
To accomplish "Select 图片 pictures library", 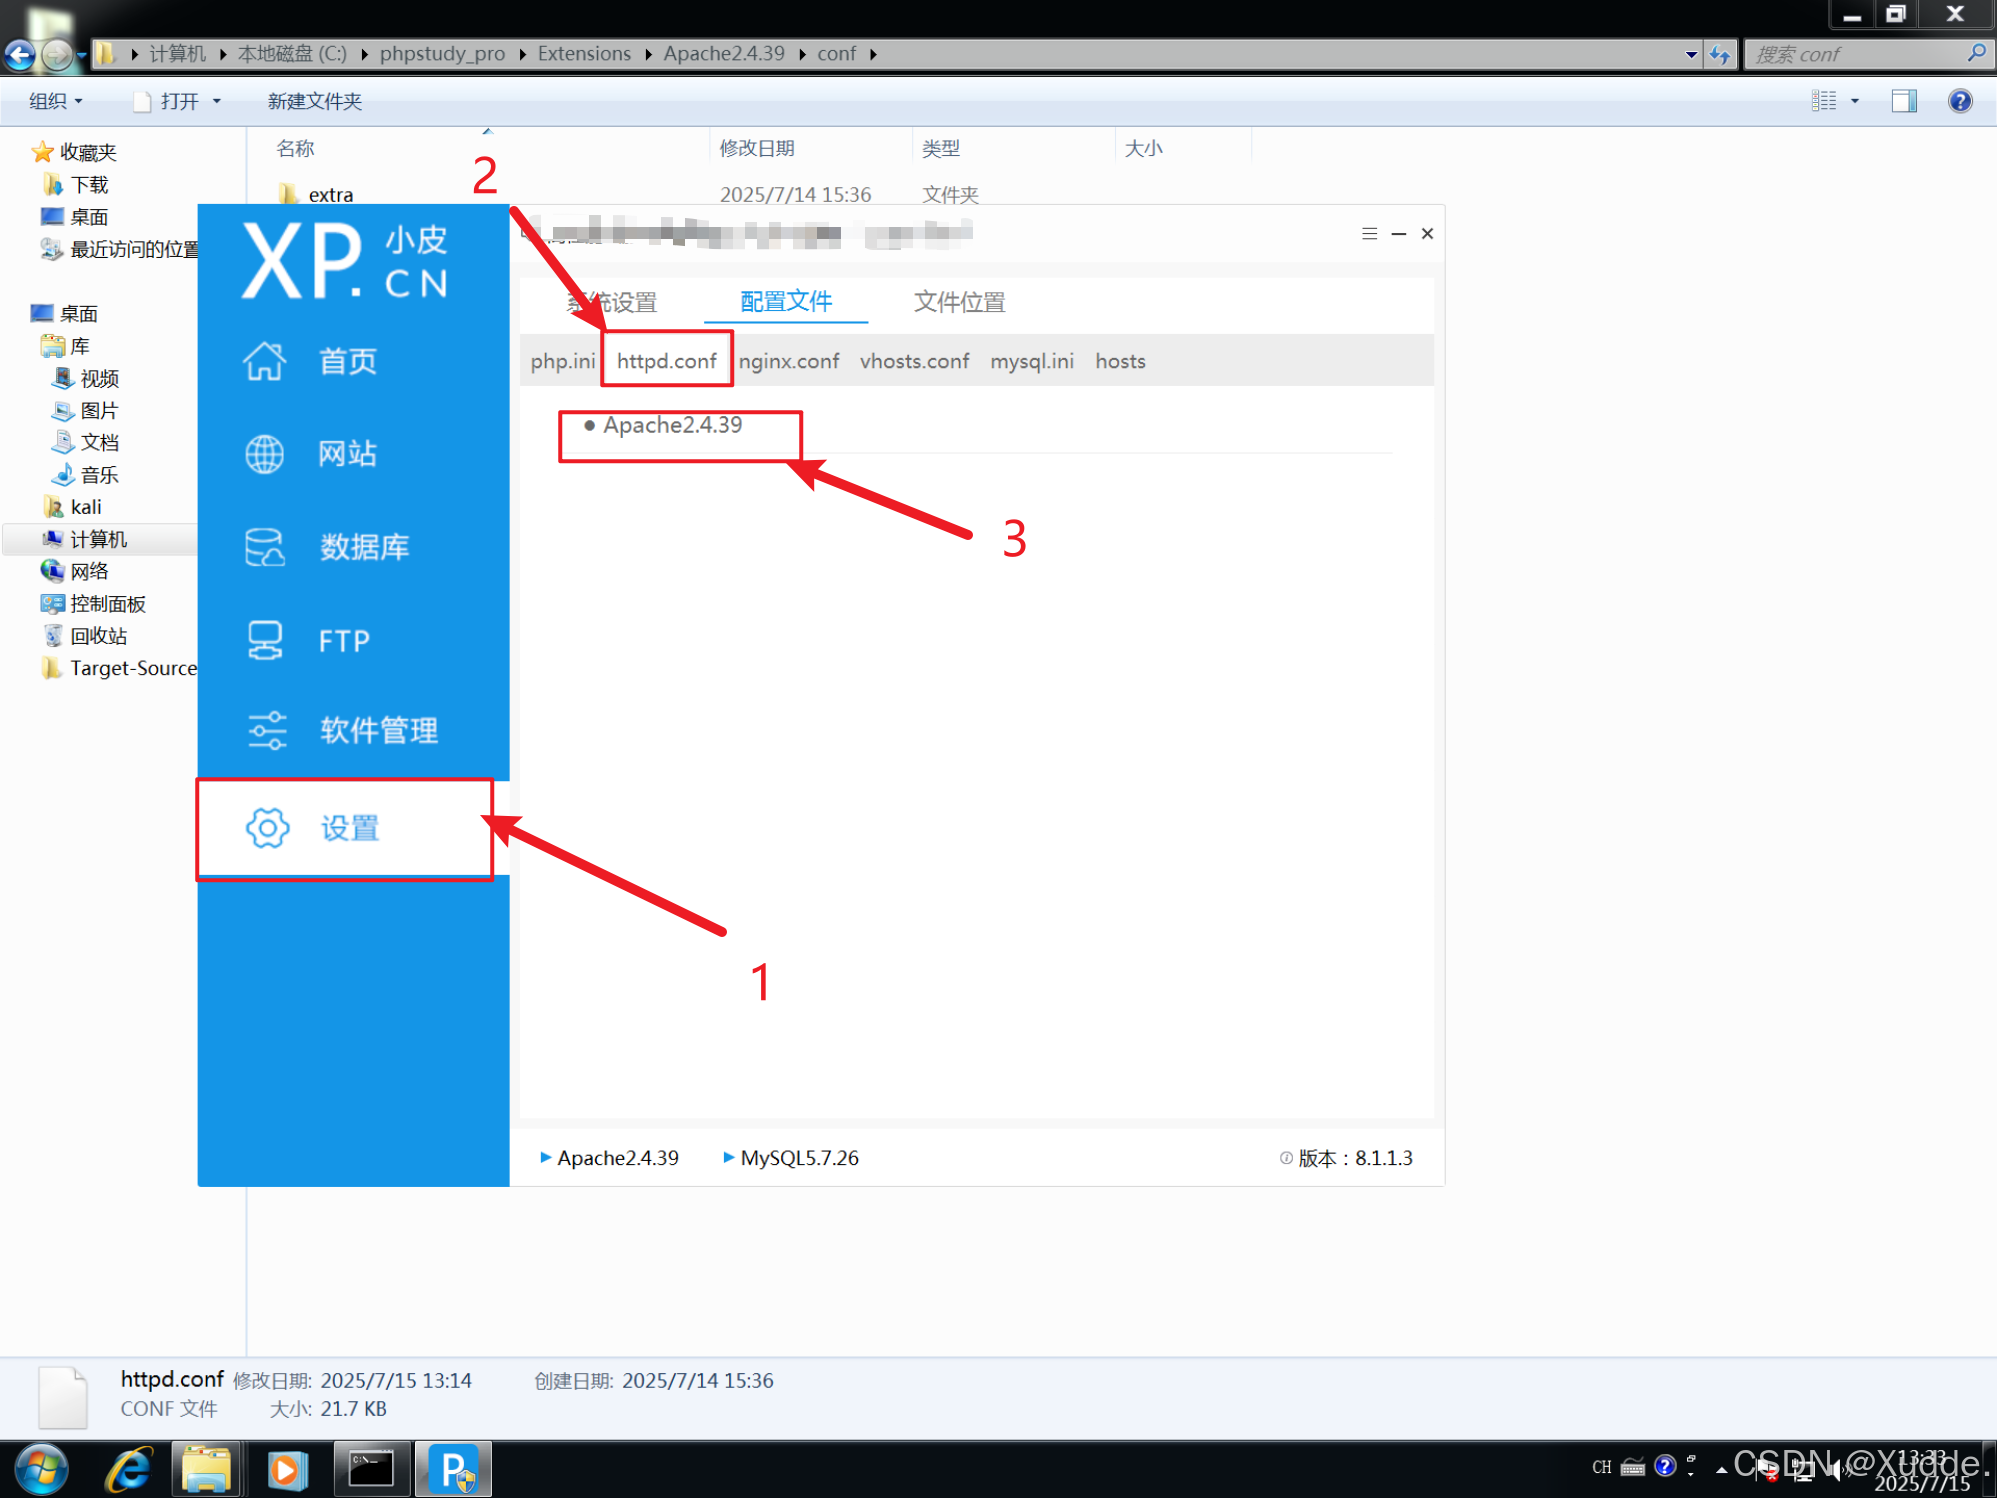I will (x=87, y=410).
